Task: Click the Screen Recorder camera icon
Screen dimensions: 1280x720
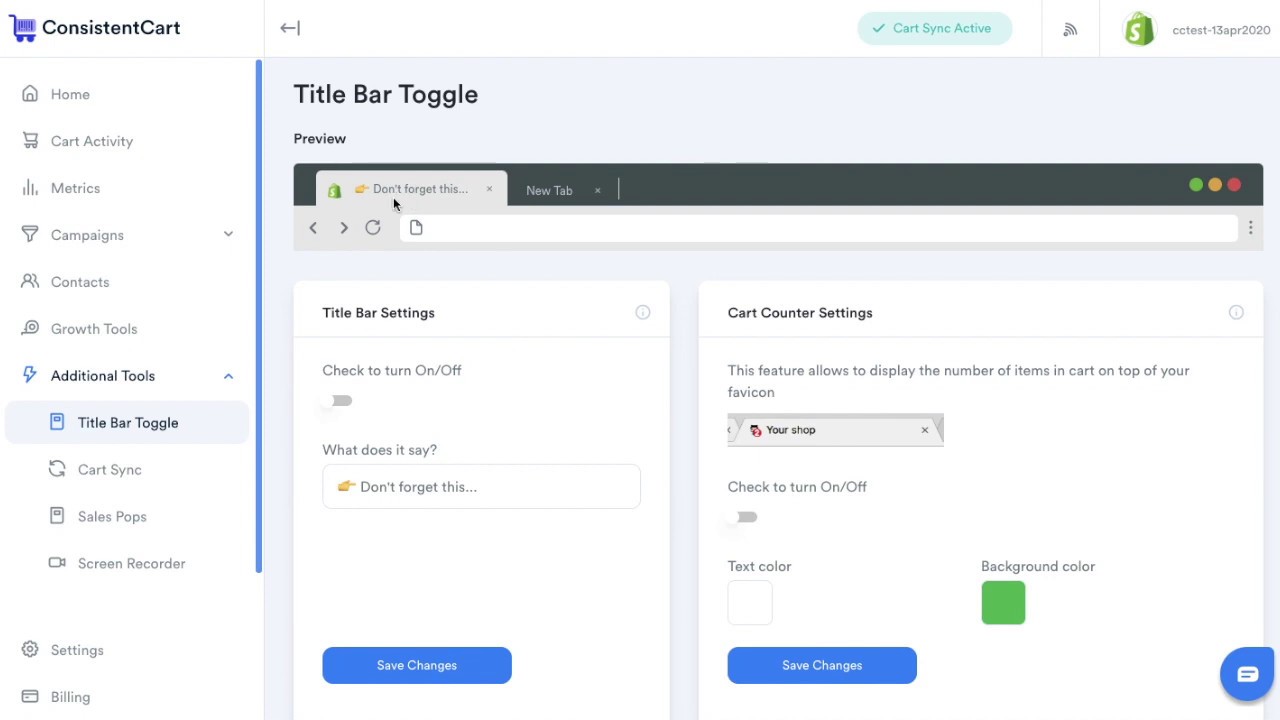Action: click(57, 564)
